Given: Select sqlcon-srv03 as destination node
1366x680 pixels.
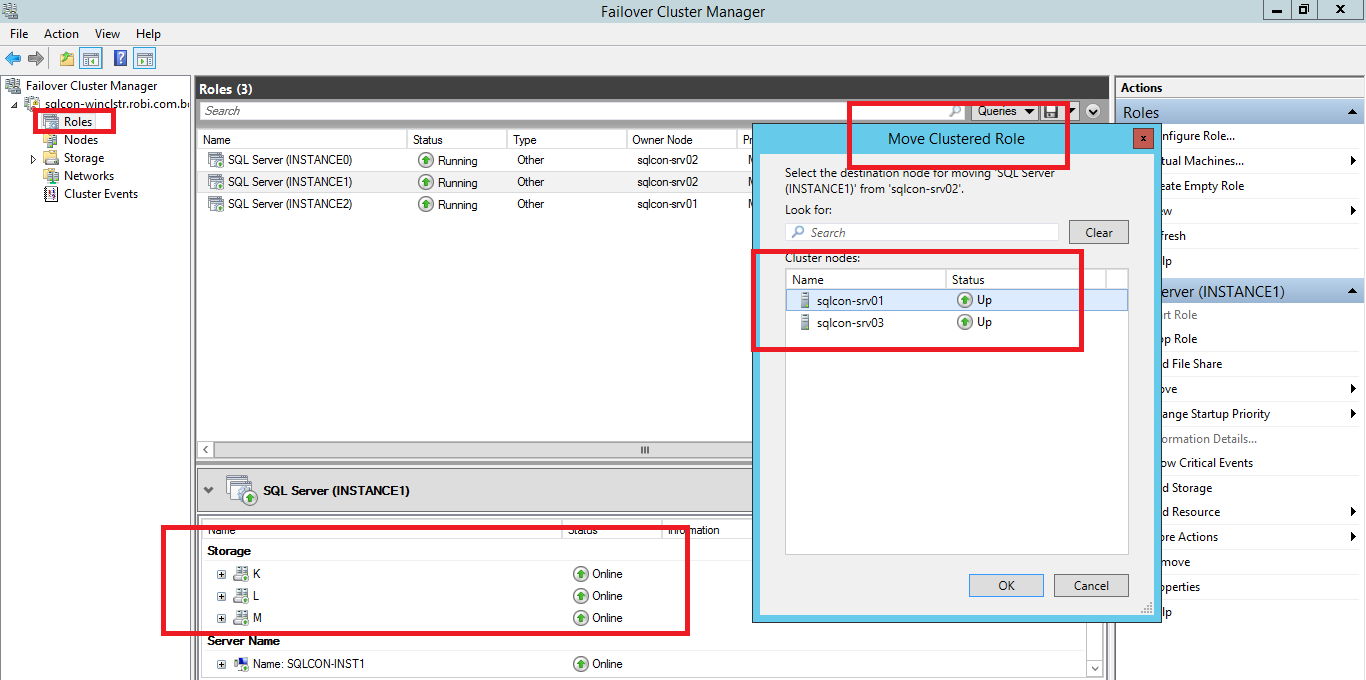Looking at the screenshot, I should point(957,322).
